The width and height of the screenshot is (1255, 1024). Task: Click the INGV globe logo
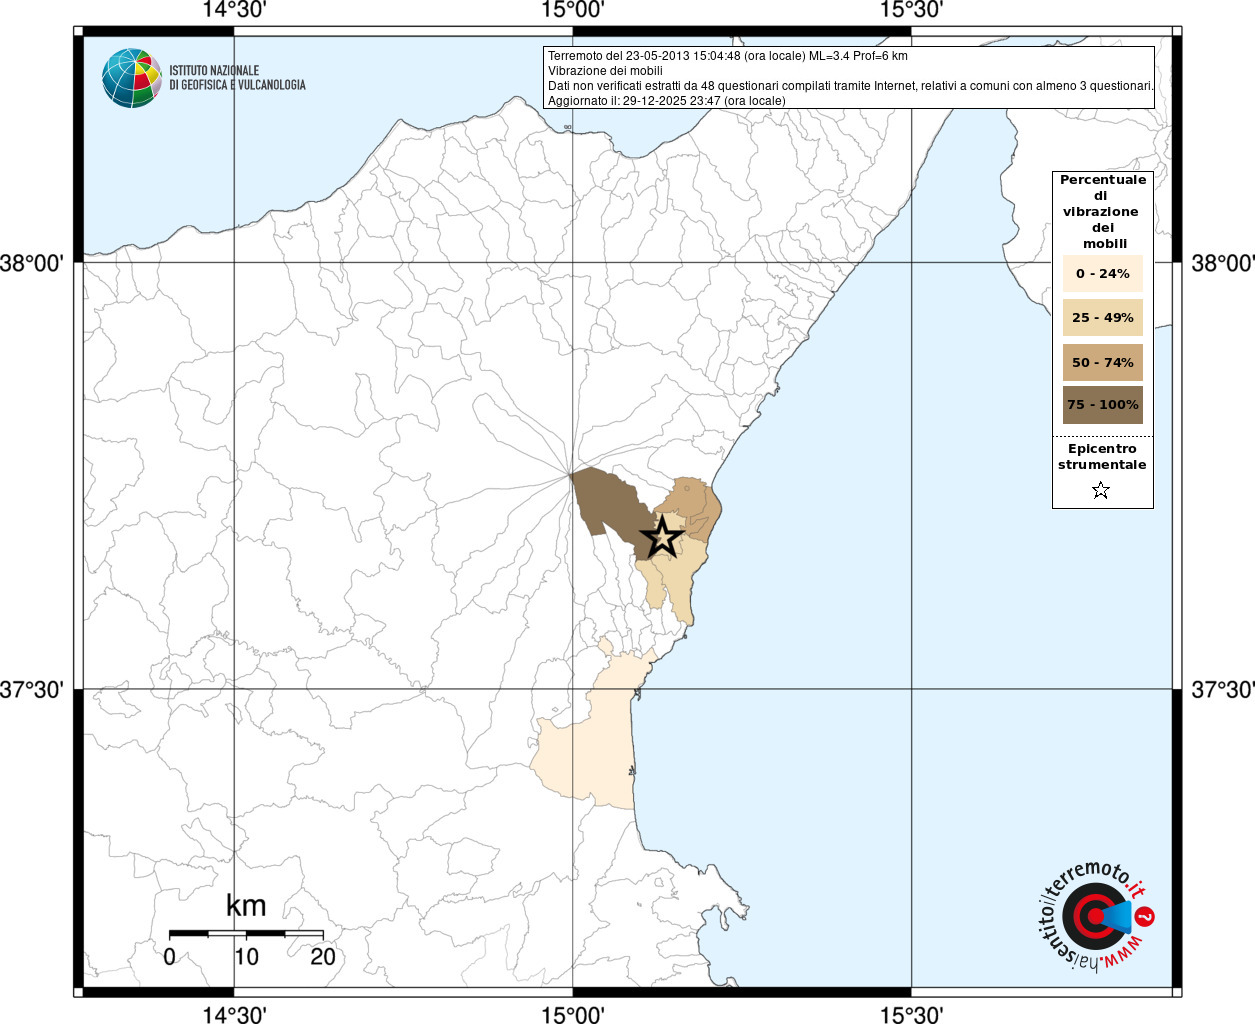point(132,78)
